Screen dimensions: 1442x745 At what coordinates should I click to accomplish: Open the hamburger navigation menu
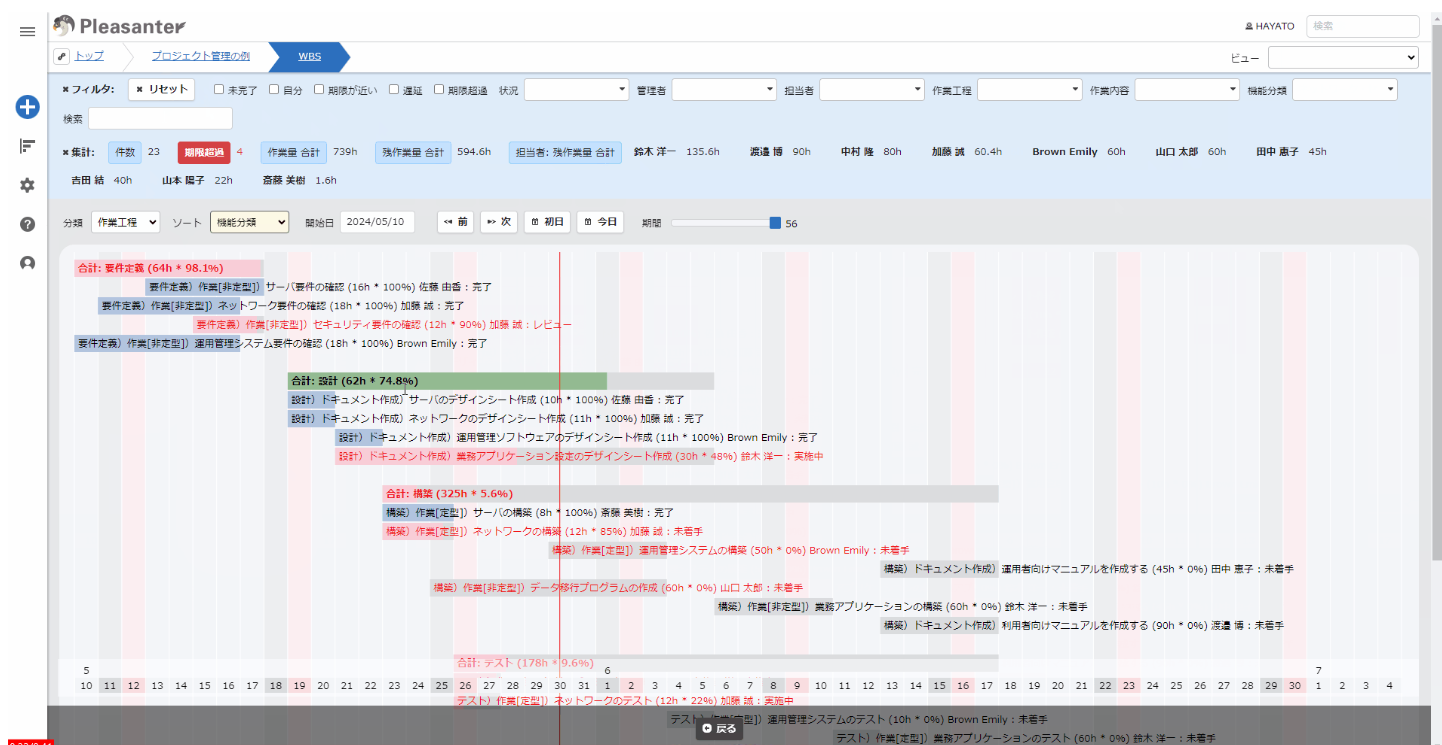tap(27, 32)
